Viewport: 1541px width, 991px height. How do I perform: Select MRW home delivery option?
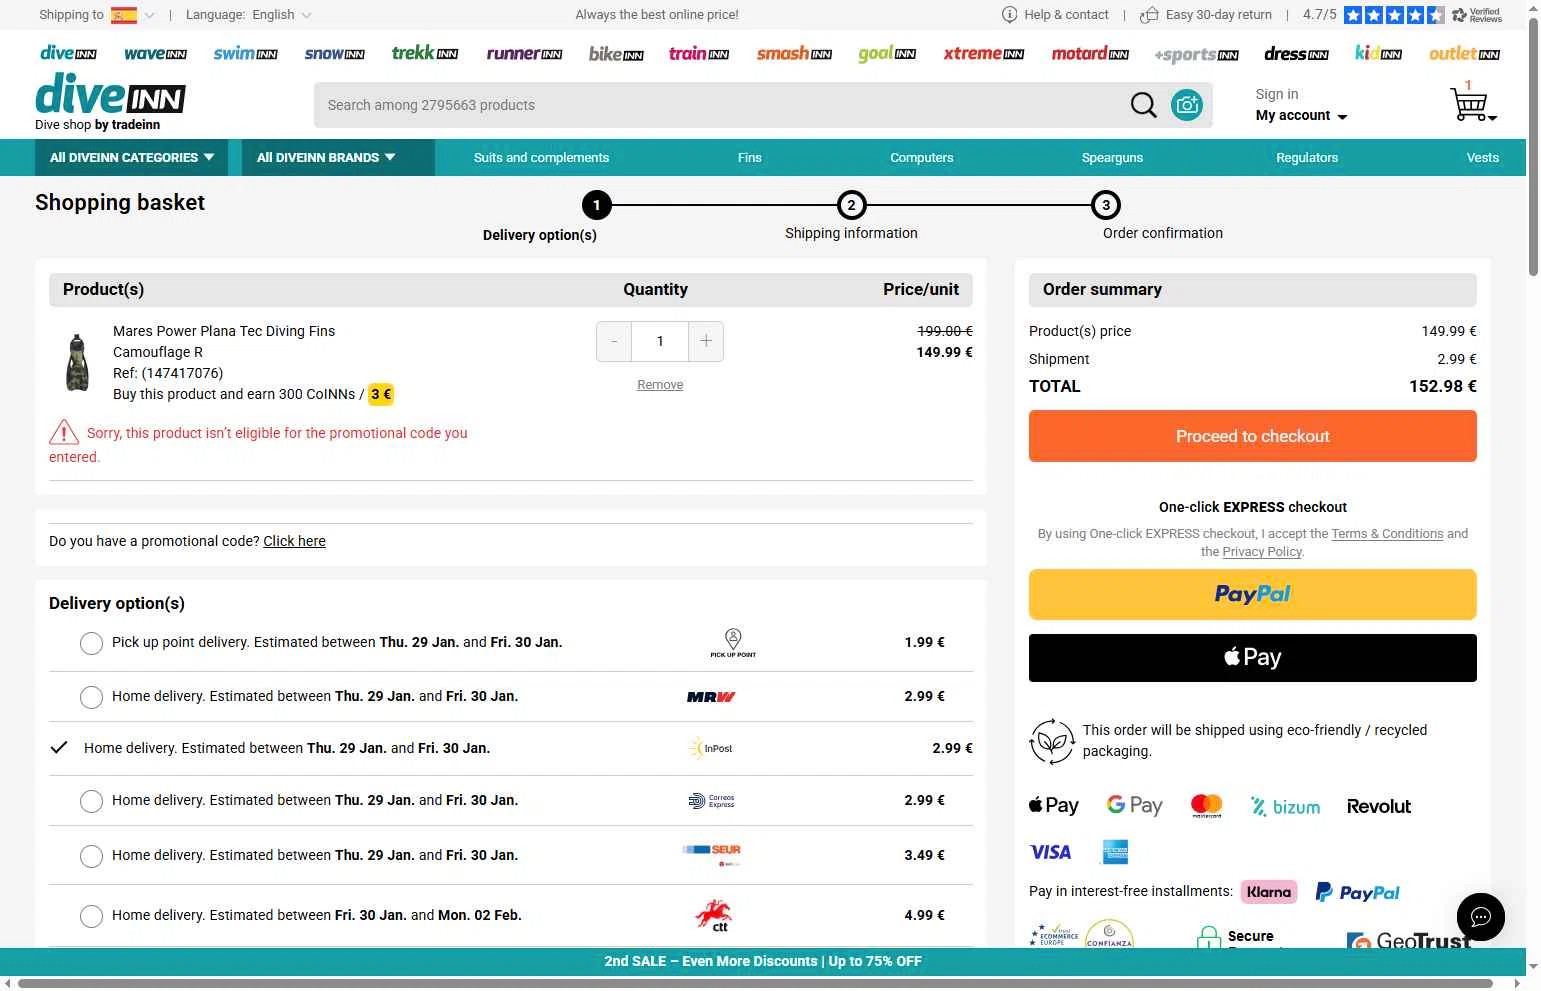(x=91, y=697)
